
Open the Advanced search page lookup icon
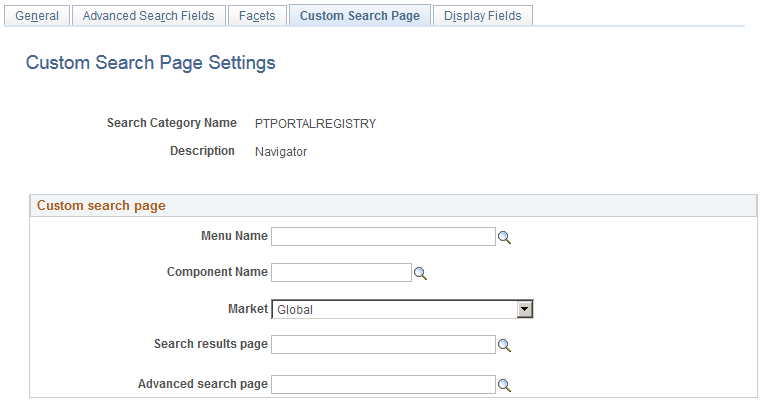coord(505,385)
